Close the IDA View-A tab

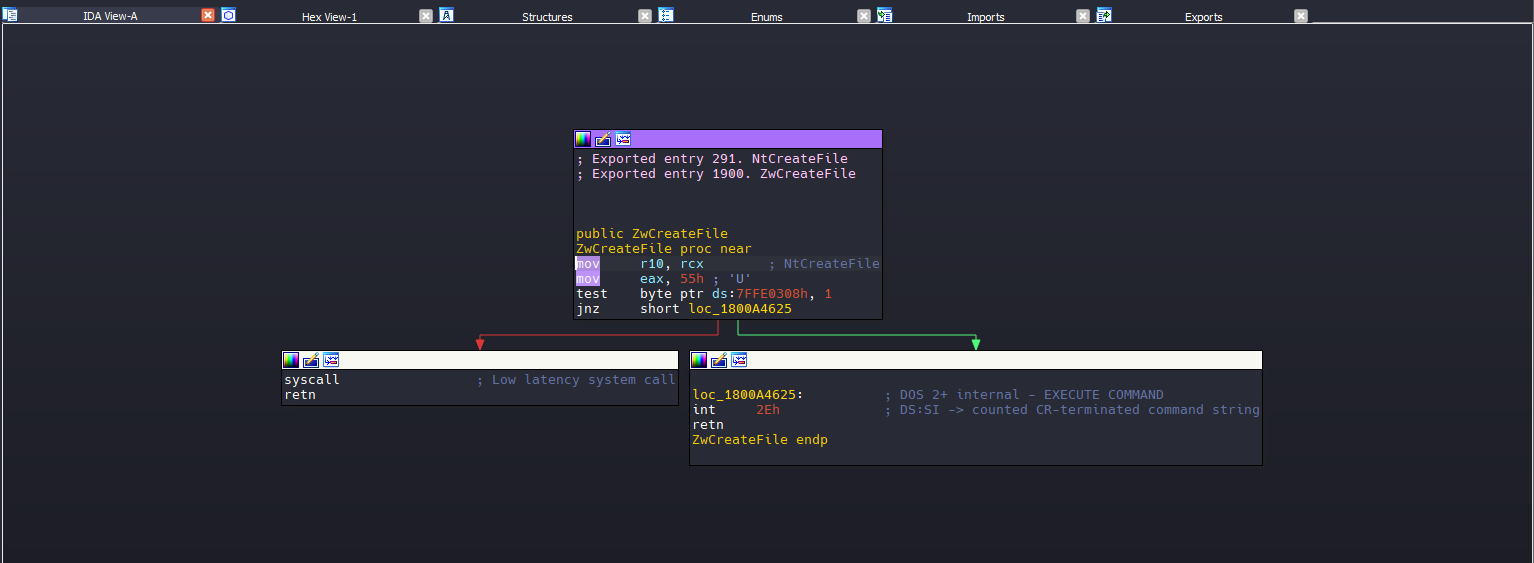click(208, 15)
